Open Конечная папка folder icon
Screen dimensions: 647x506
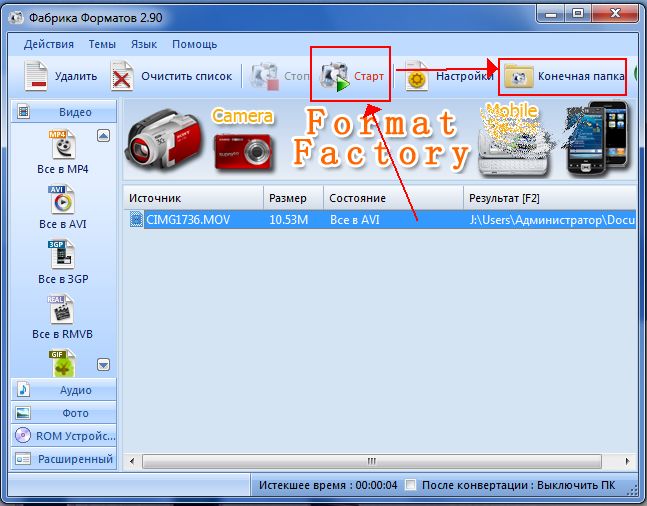pos(519,76)
